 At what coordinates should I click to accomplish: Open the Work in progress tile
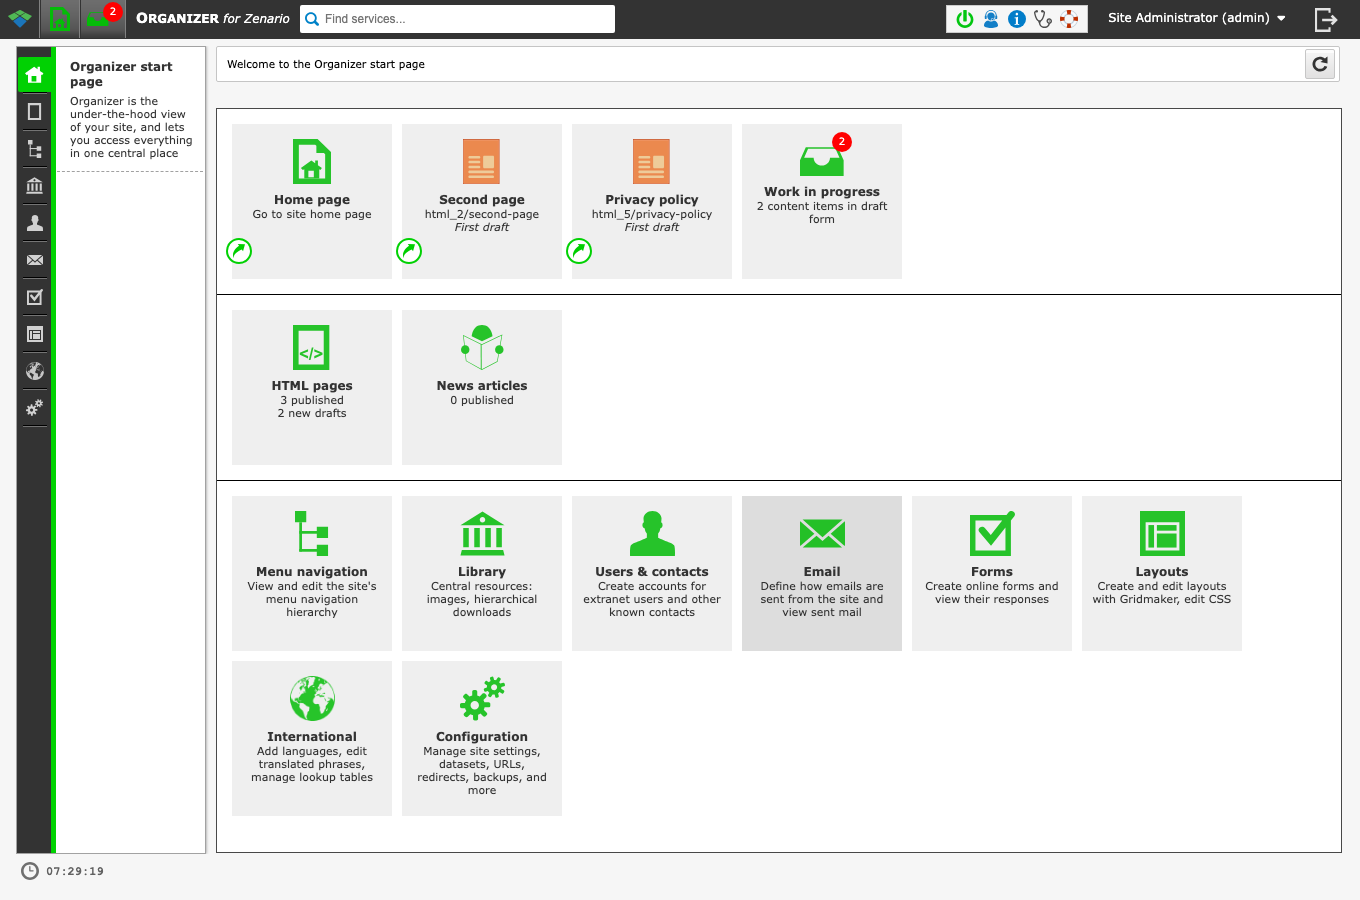[822, 201]
